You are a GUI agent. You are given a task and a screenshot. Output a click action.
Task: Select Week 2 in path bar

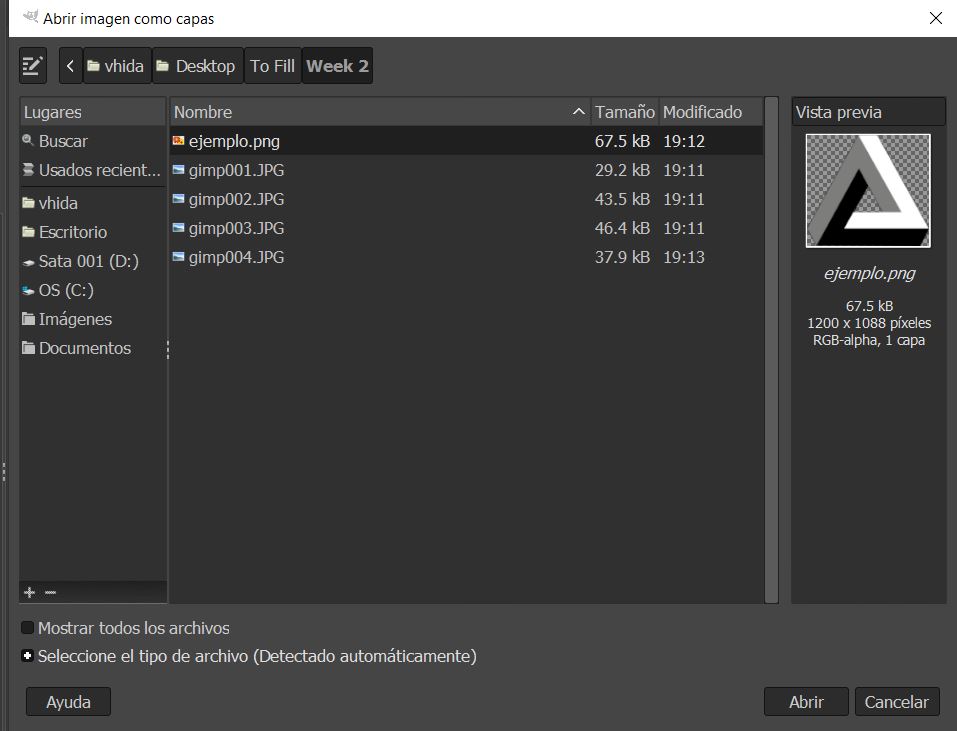[x=337, y=65]
